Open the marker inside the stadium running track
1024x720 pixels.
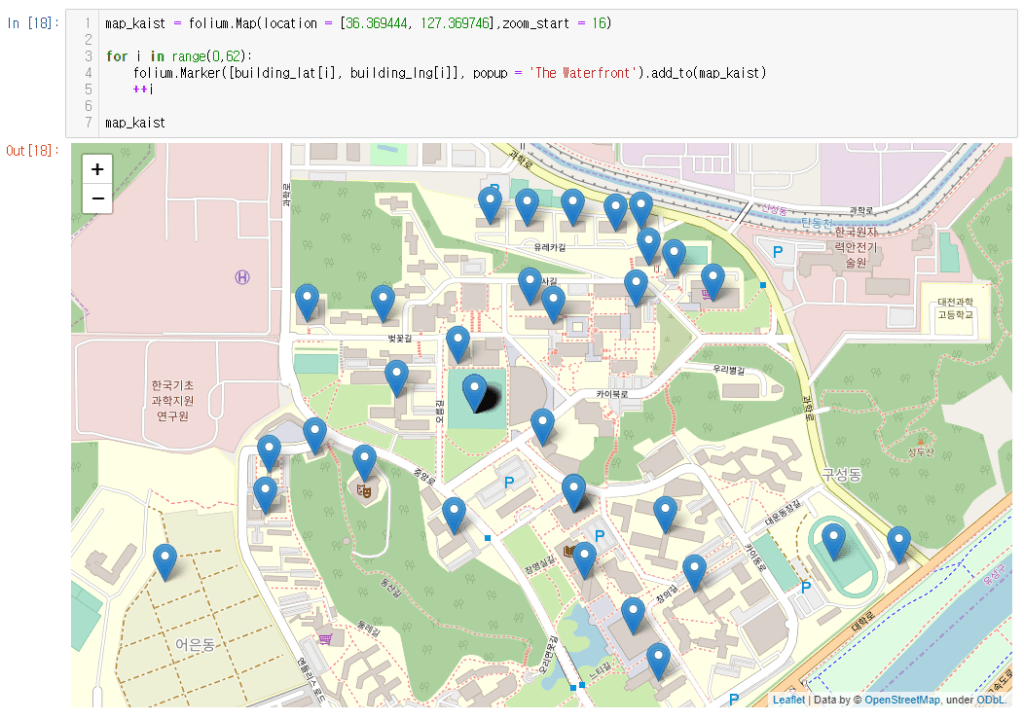(833, 541)
